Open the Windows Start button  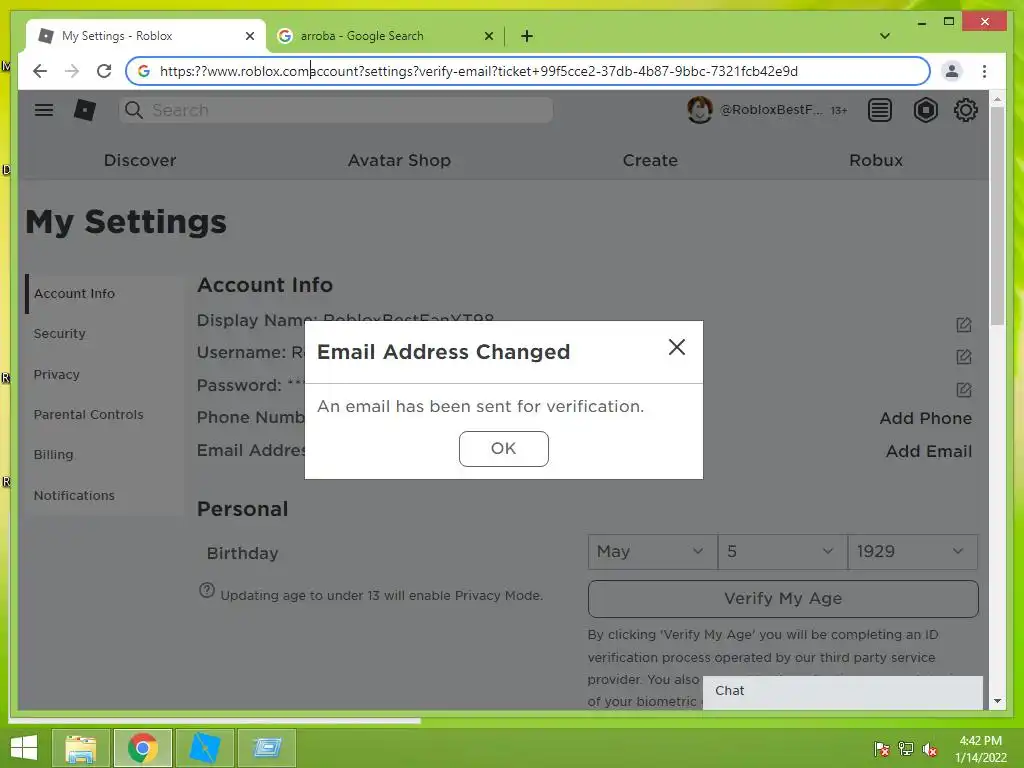tap(24, 748)
